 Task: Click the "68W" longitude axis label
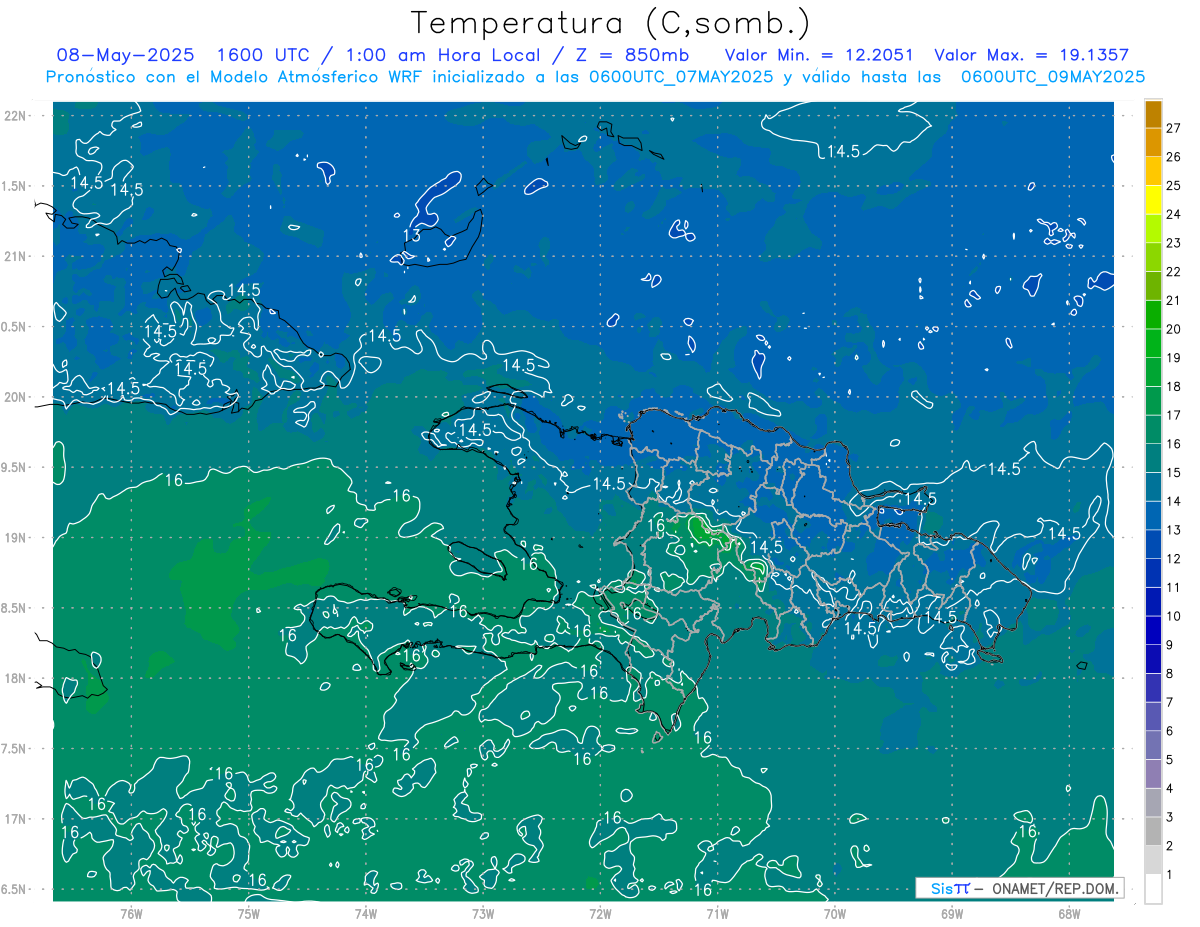pos(1069,912)
